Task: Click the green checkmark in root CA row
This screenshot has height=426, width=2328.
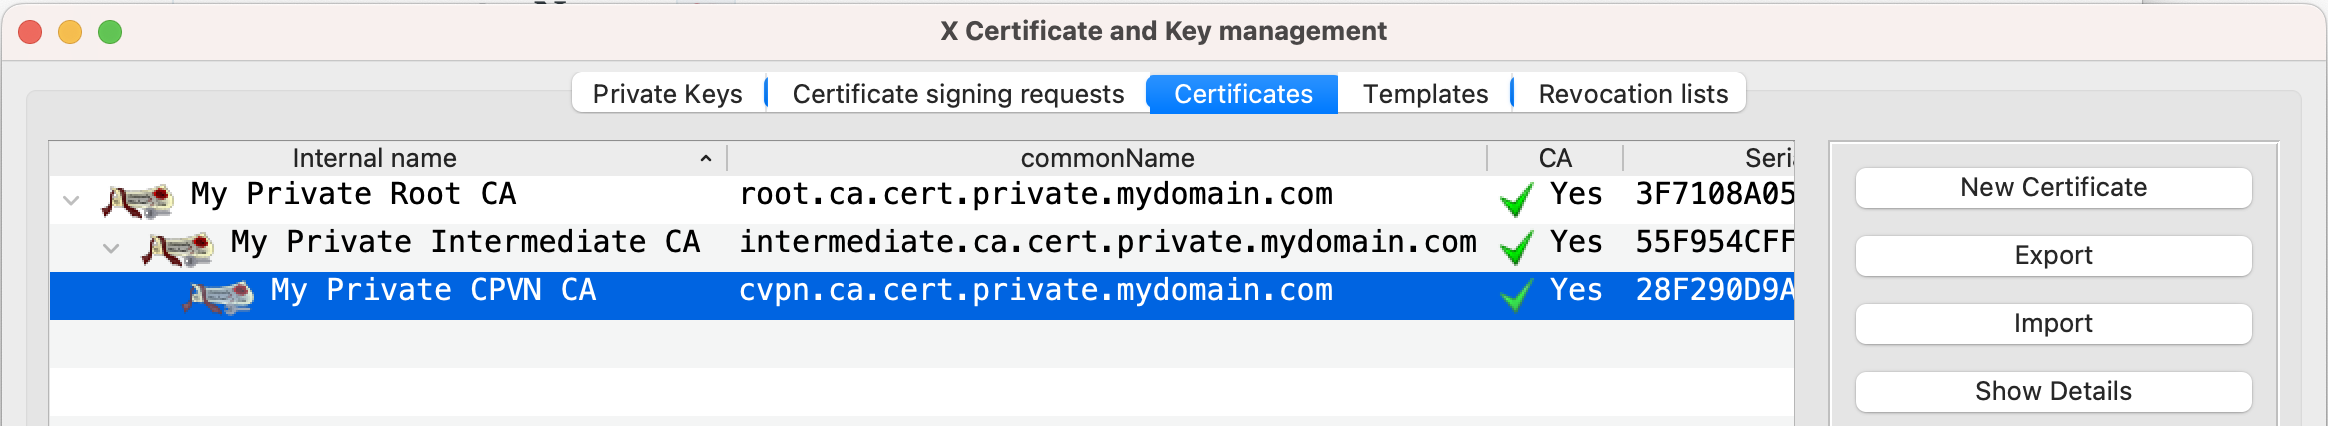Action: pos(1517,199)
